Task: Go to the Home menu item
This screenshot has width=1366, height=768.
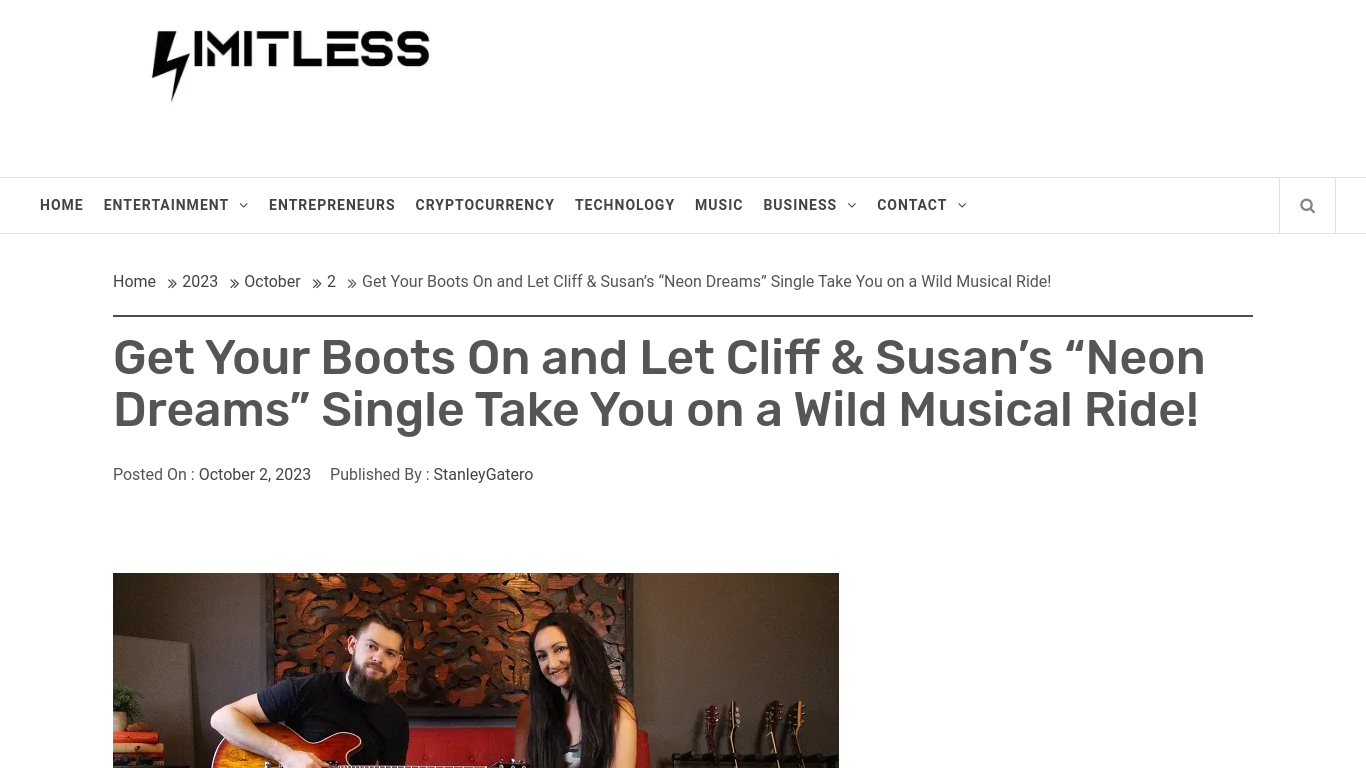Action: 62,205
